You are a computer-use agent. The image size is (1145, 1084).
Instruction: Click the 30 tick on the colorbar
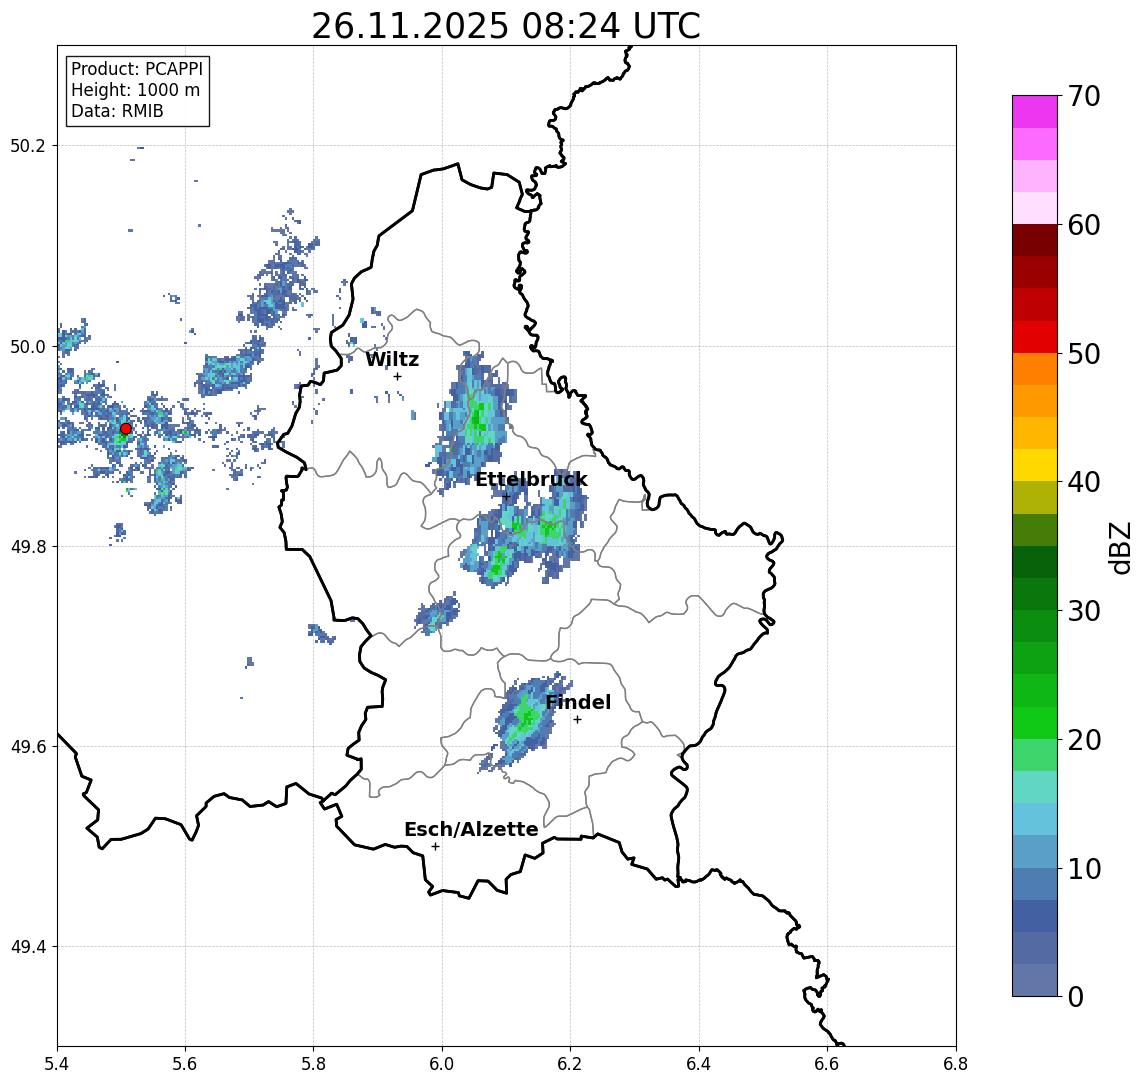[1084, 611]
